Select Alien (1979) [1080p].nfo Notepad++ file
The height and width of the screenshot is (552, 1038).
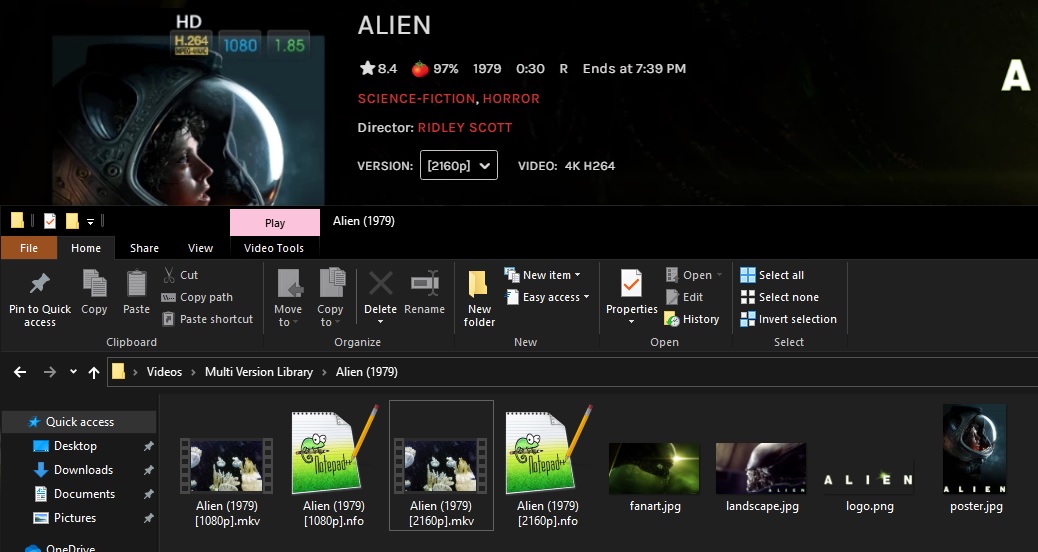[x=334, y=467]
